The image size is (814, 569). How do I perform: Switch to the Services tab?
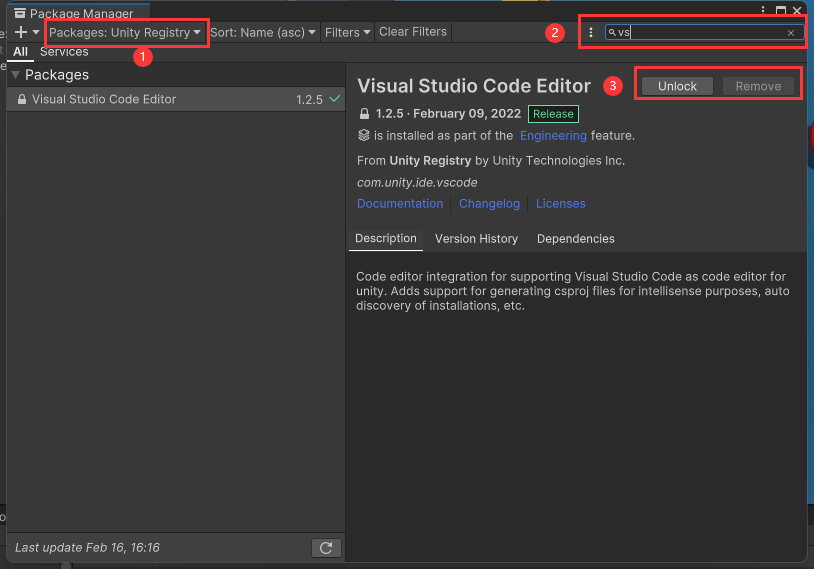64,52
